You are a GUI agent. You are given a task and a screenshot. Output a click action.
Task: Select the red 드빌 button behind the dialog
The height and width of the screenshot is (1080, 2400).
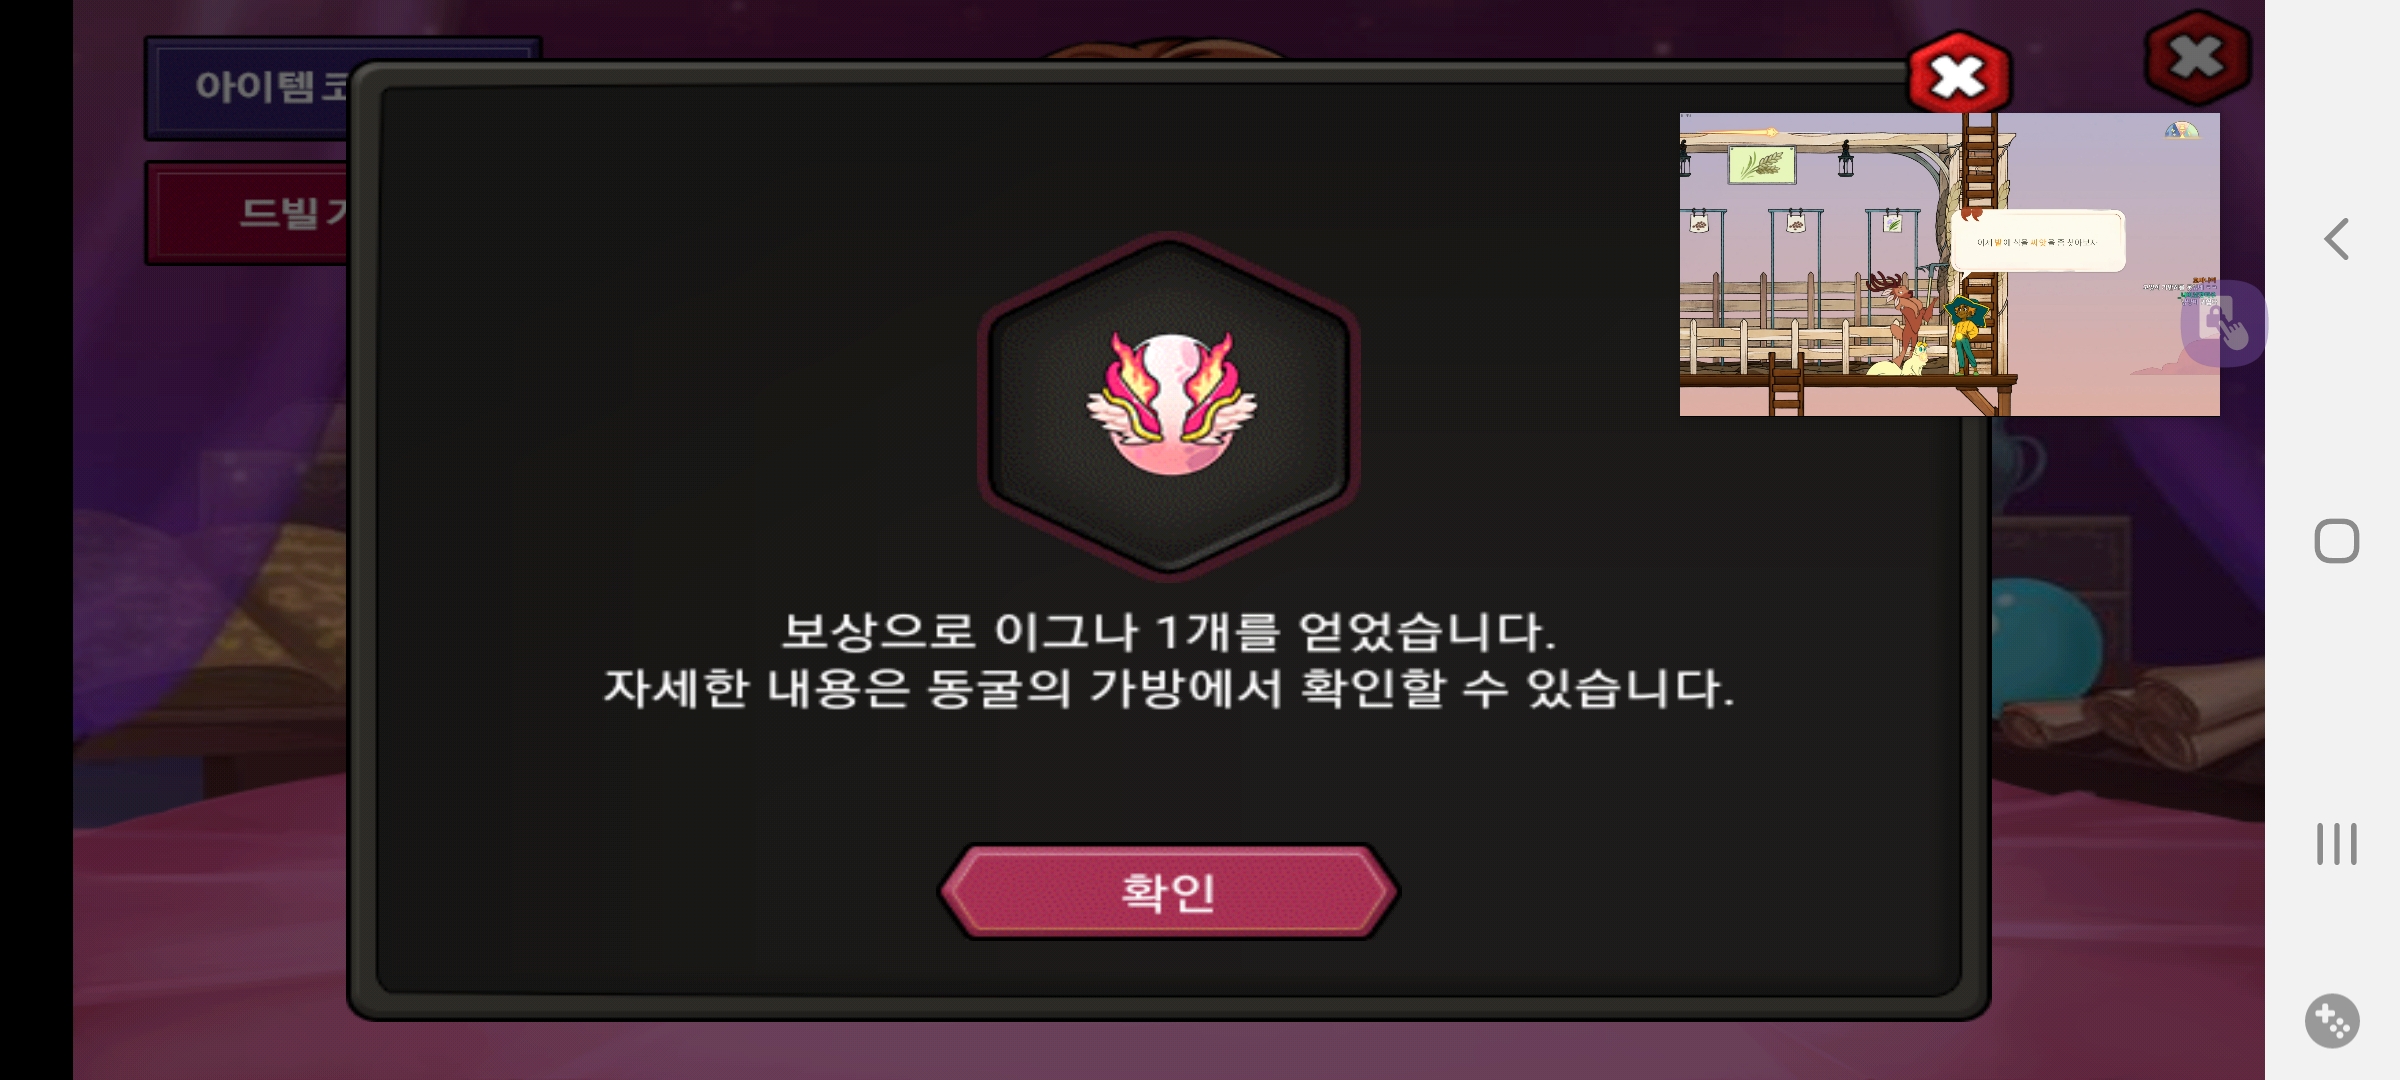(x=250, y=213)
